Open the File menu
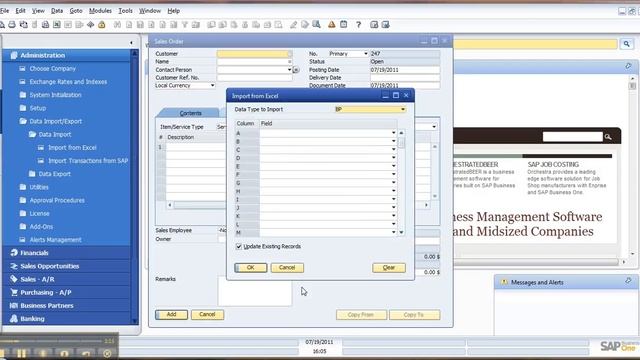 tap(4, 11)
